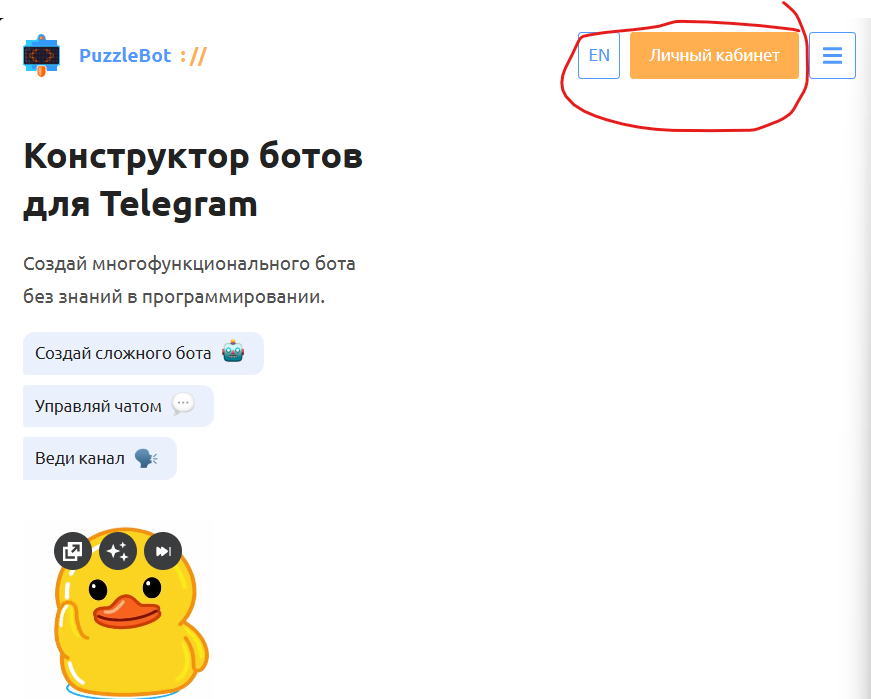This screenshot has height=699, width=871.
Task: Click the robot emoji in the bot badge
Action: (x=231, y=353)
